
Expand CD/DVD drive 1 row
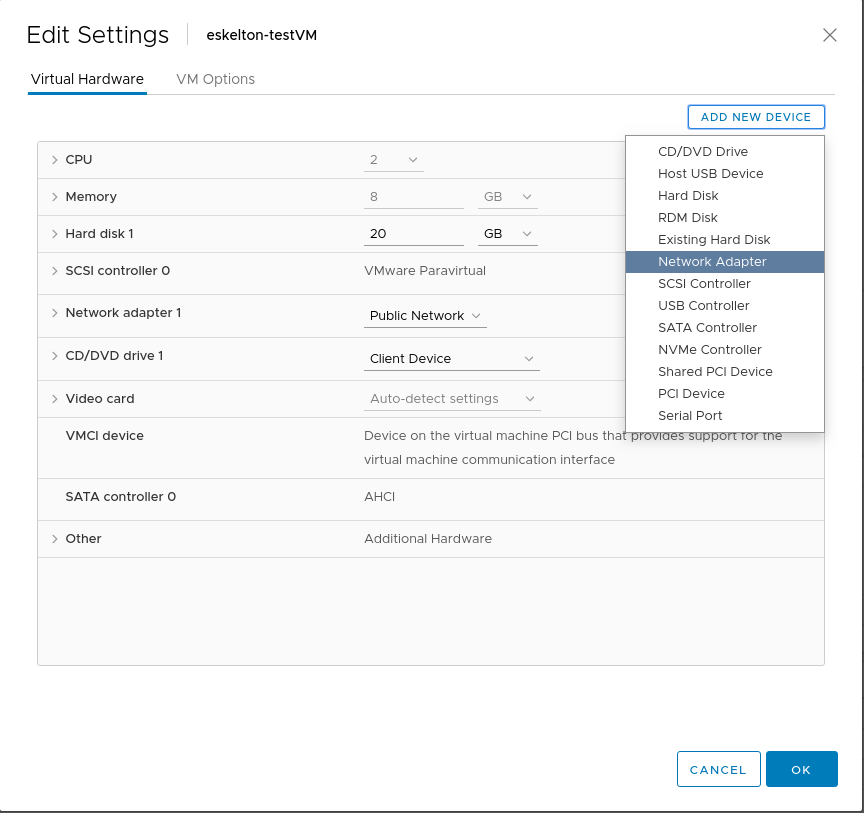(55, 356)
